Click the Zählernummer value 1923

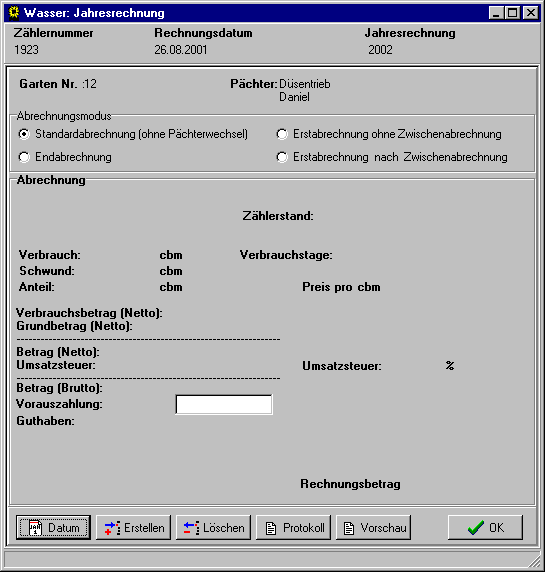[26, 50]
